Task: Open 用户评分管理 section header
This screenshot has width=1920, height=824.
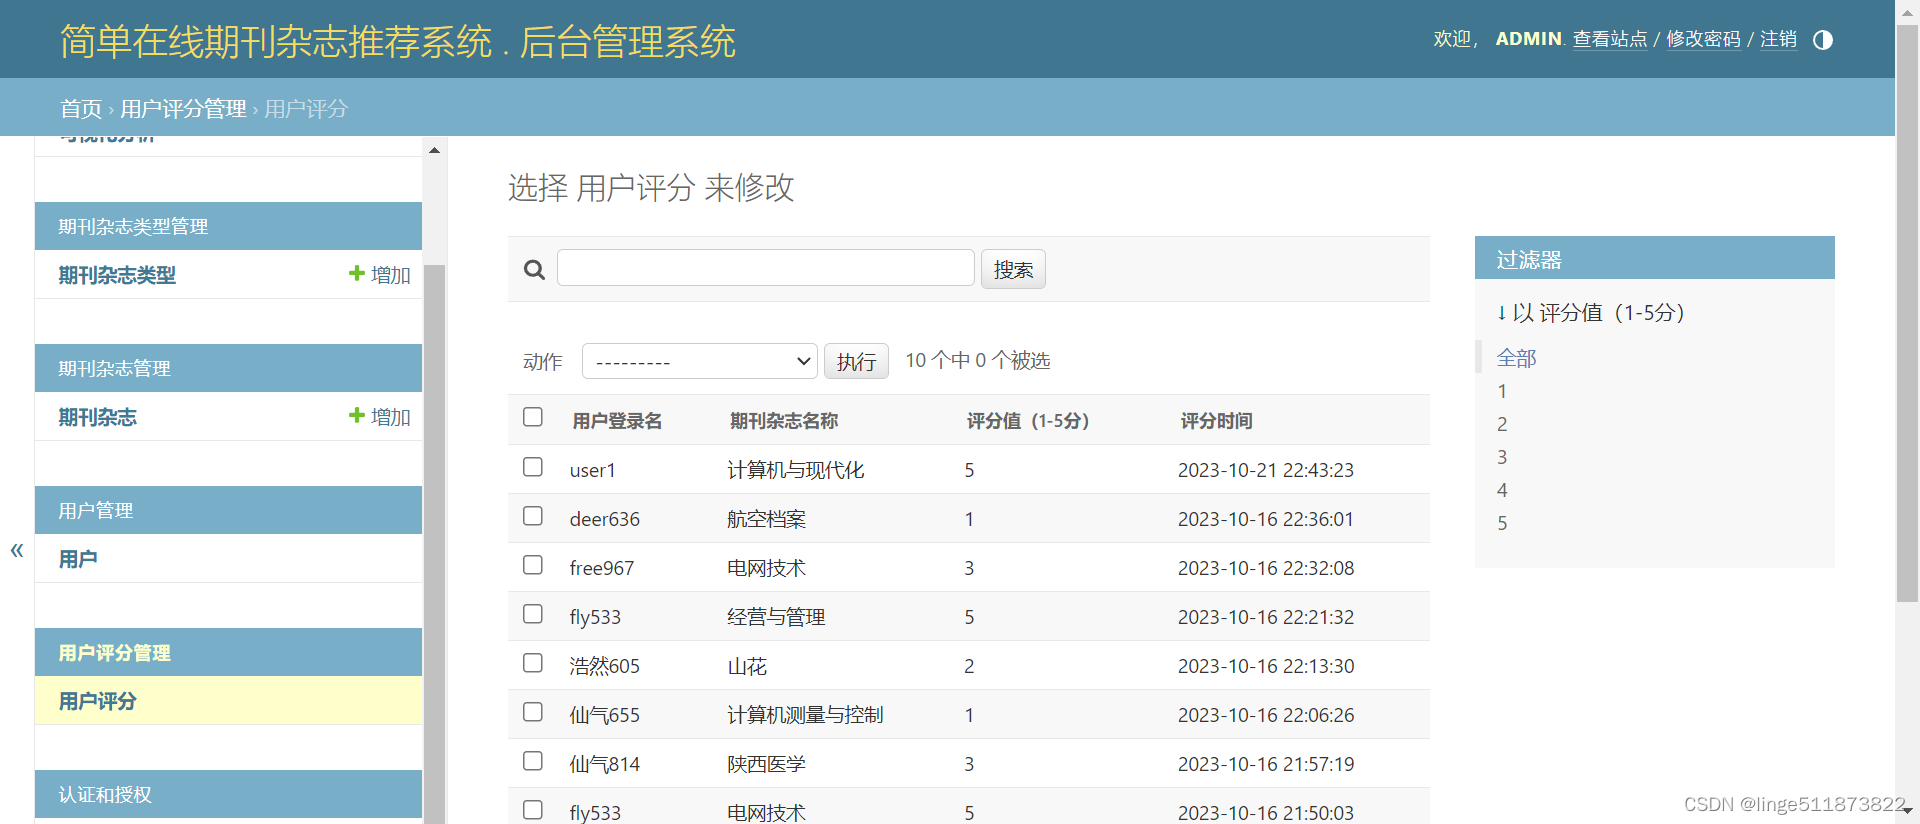Action: 114,653
